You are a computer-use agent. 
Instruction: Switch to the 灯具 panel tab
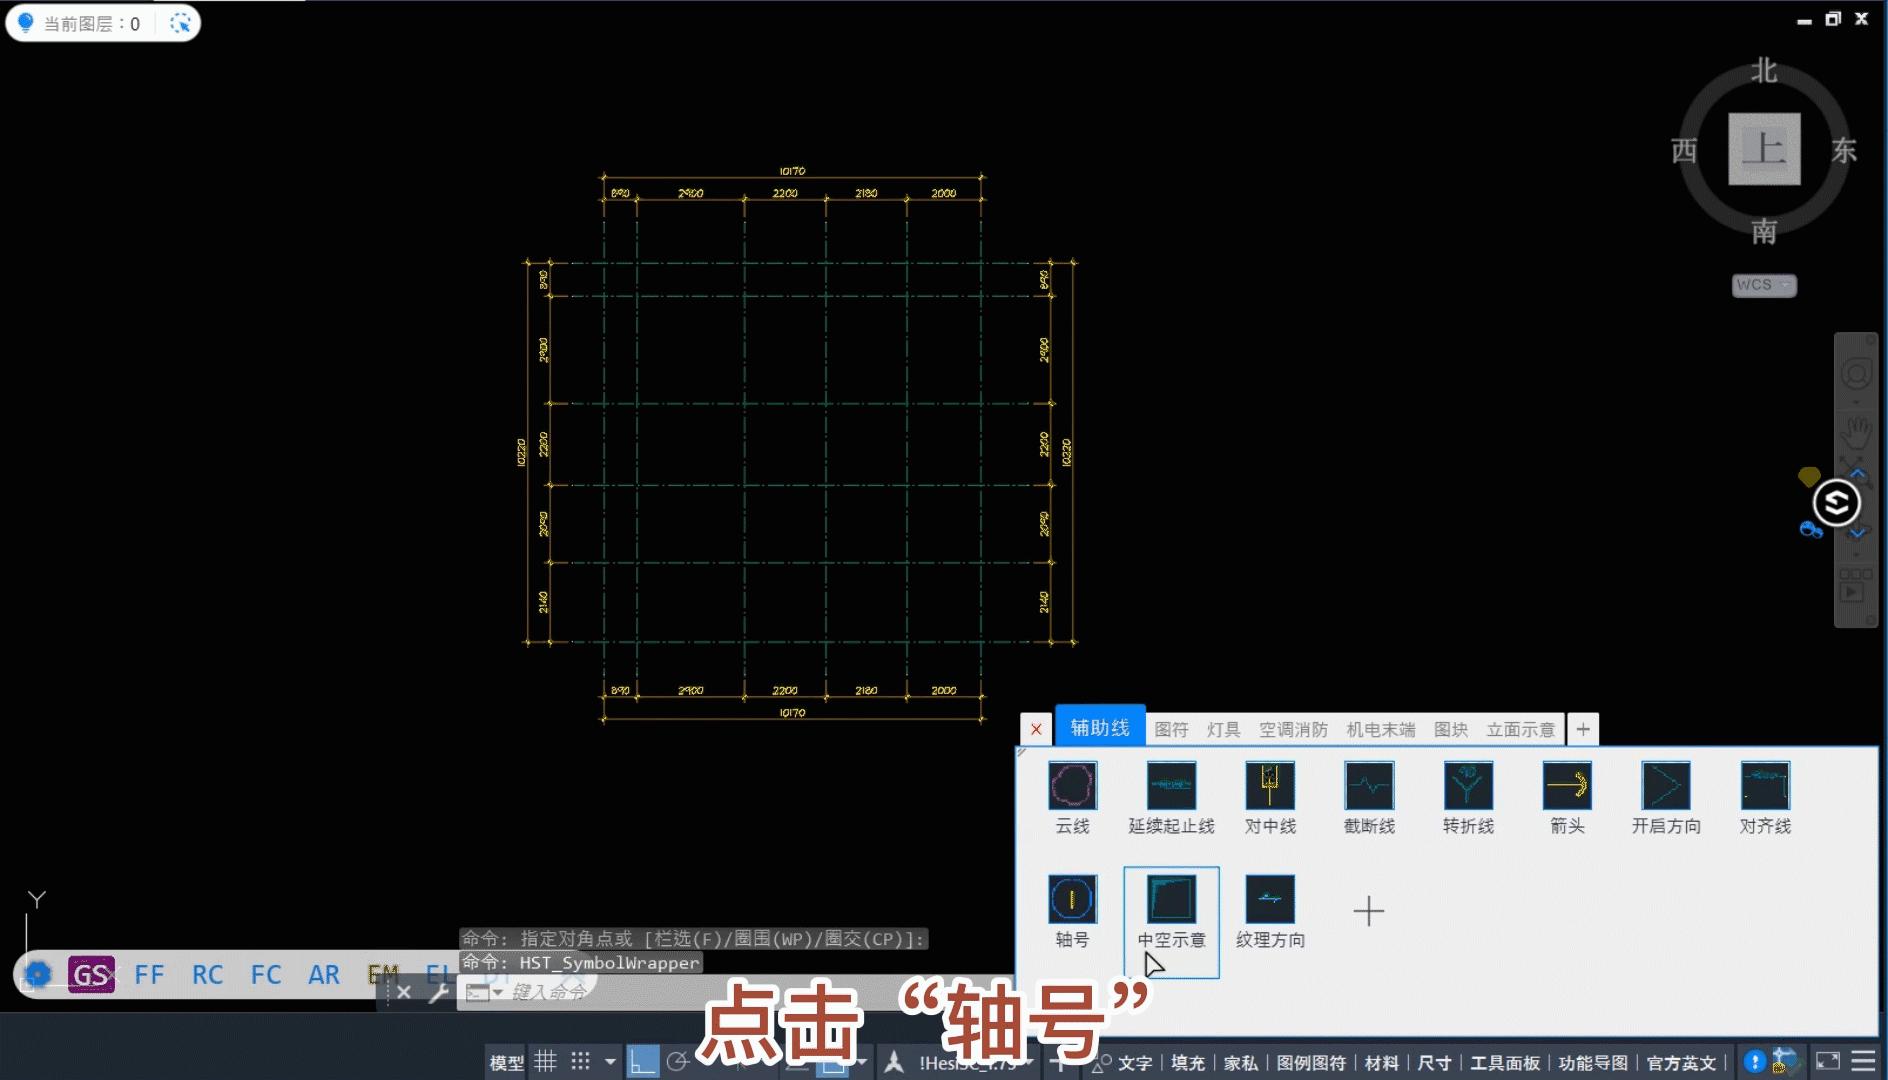click(x=1222, y=729)
